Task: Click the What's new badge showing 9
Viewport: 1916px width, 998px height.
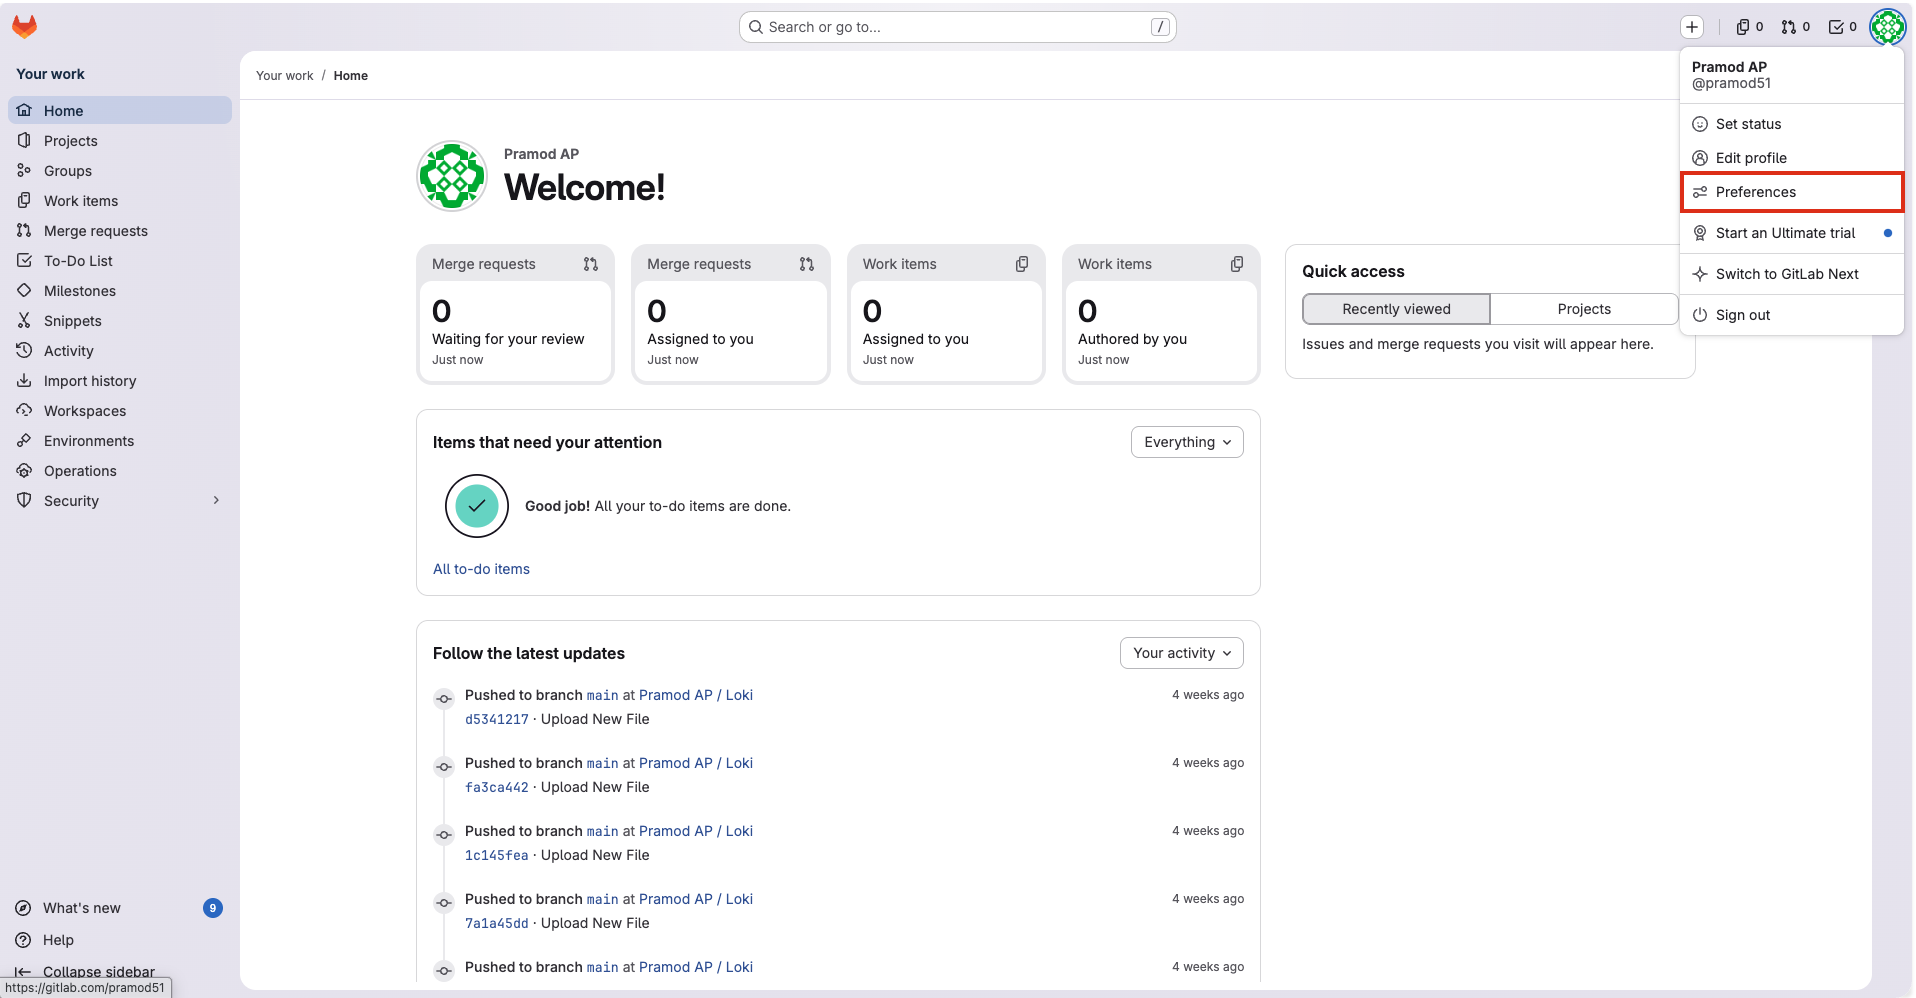Action: pyautogui.click(x=213, y=908)
